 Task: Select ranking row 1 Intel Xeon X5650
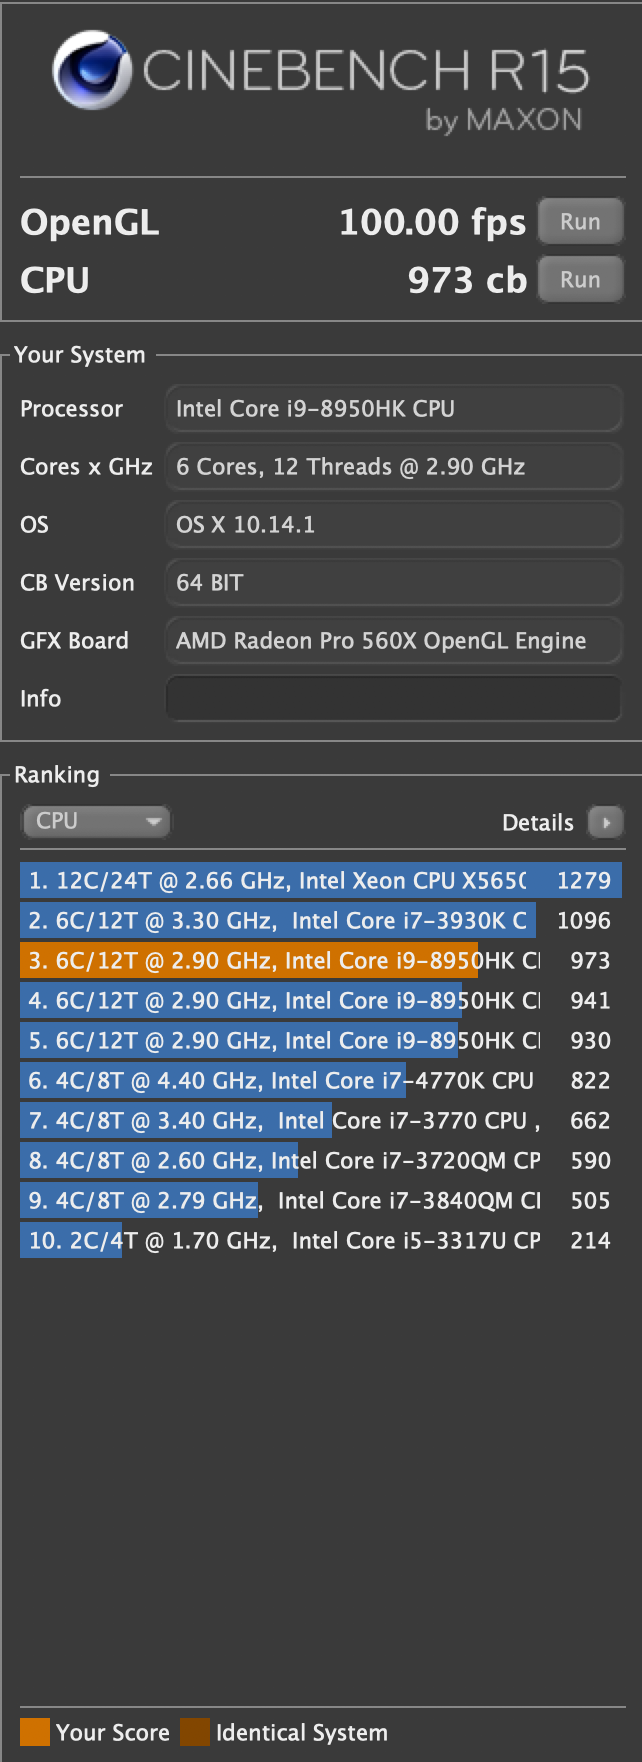(x=321, y=880)
